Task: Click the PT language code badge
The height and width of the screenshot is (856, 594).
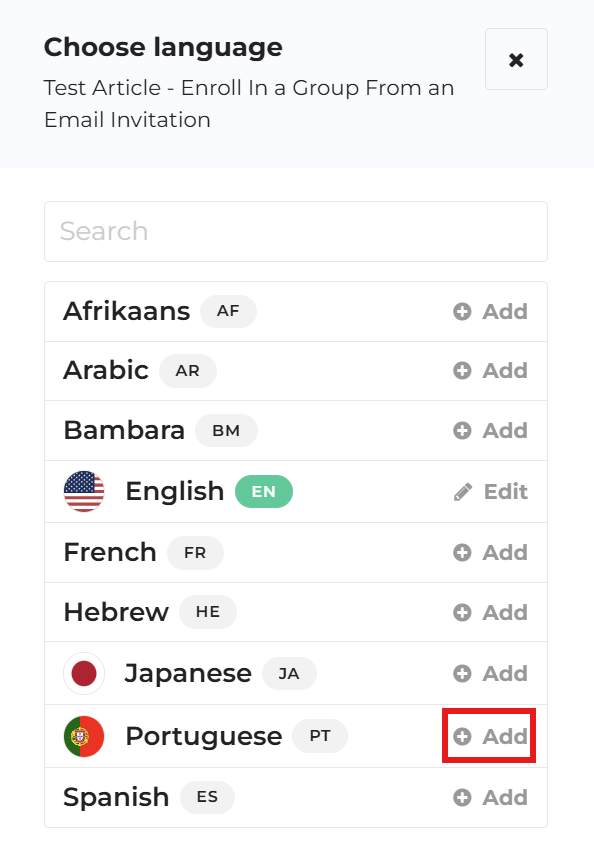Action: pyautogui.click(x=320, y=736)
